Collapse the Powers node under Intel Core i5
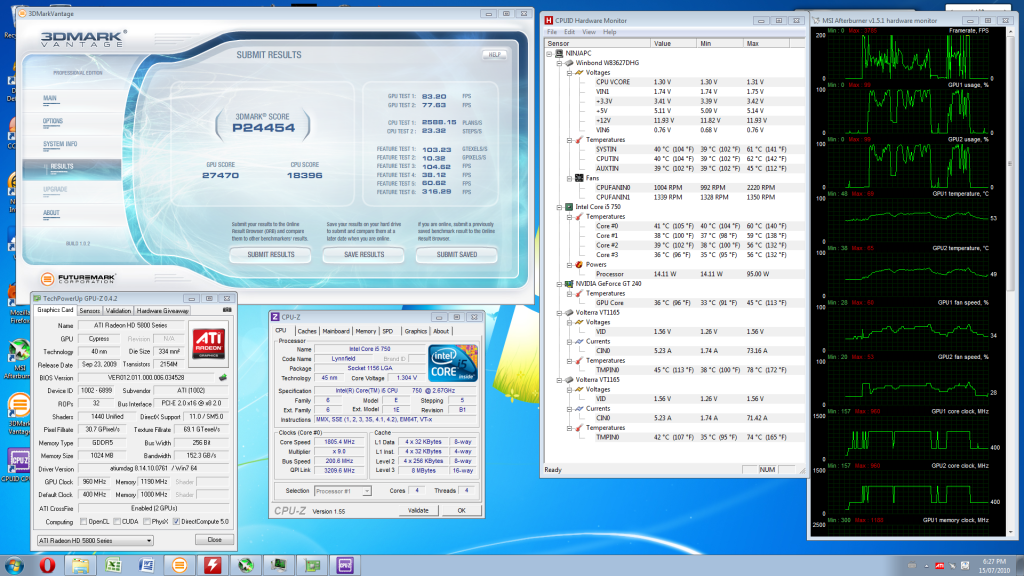1024x576 pixels. 569,264
